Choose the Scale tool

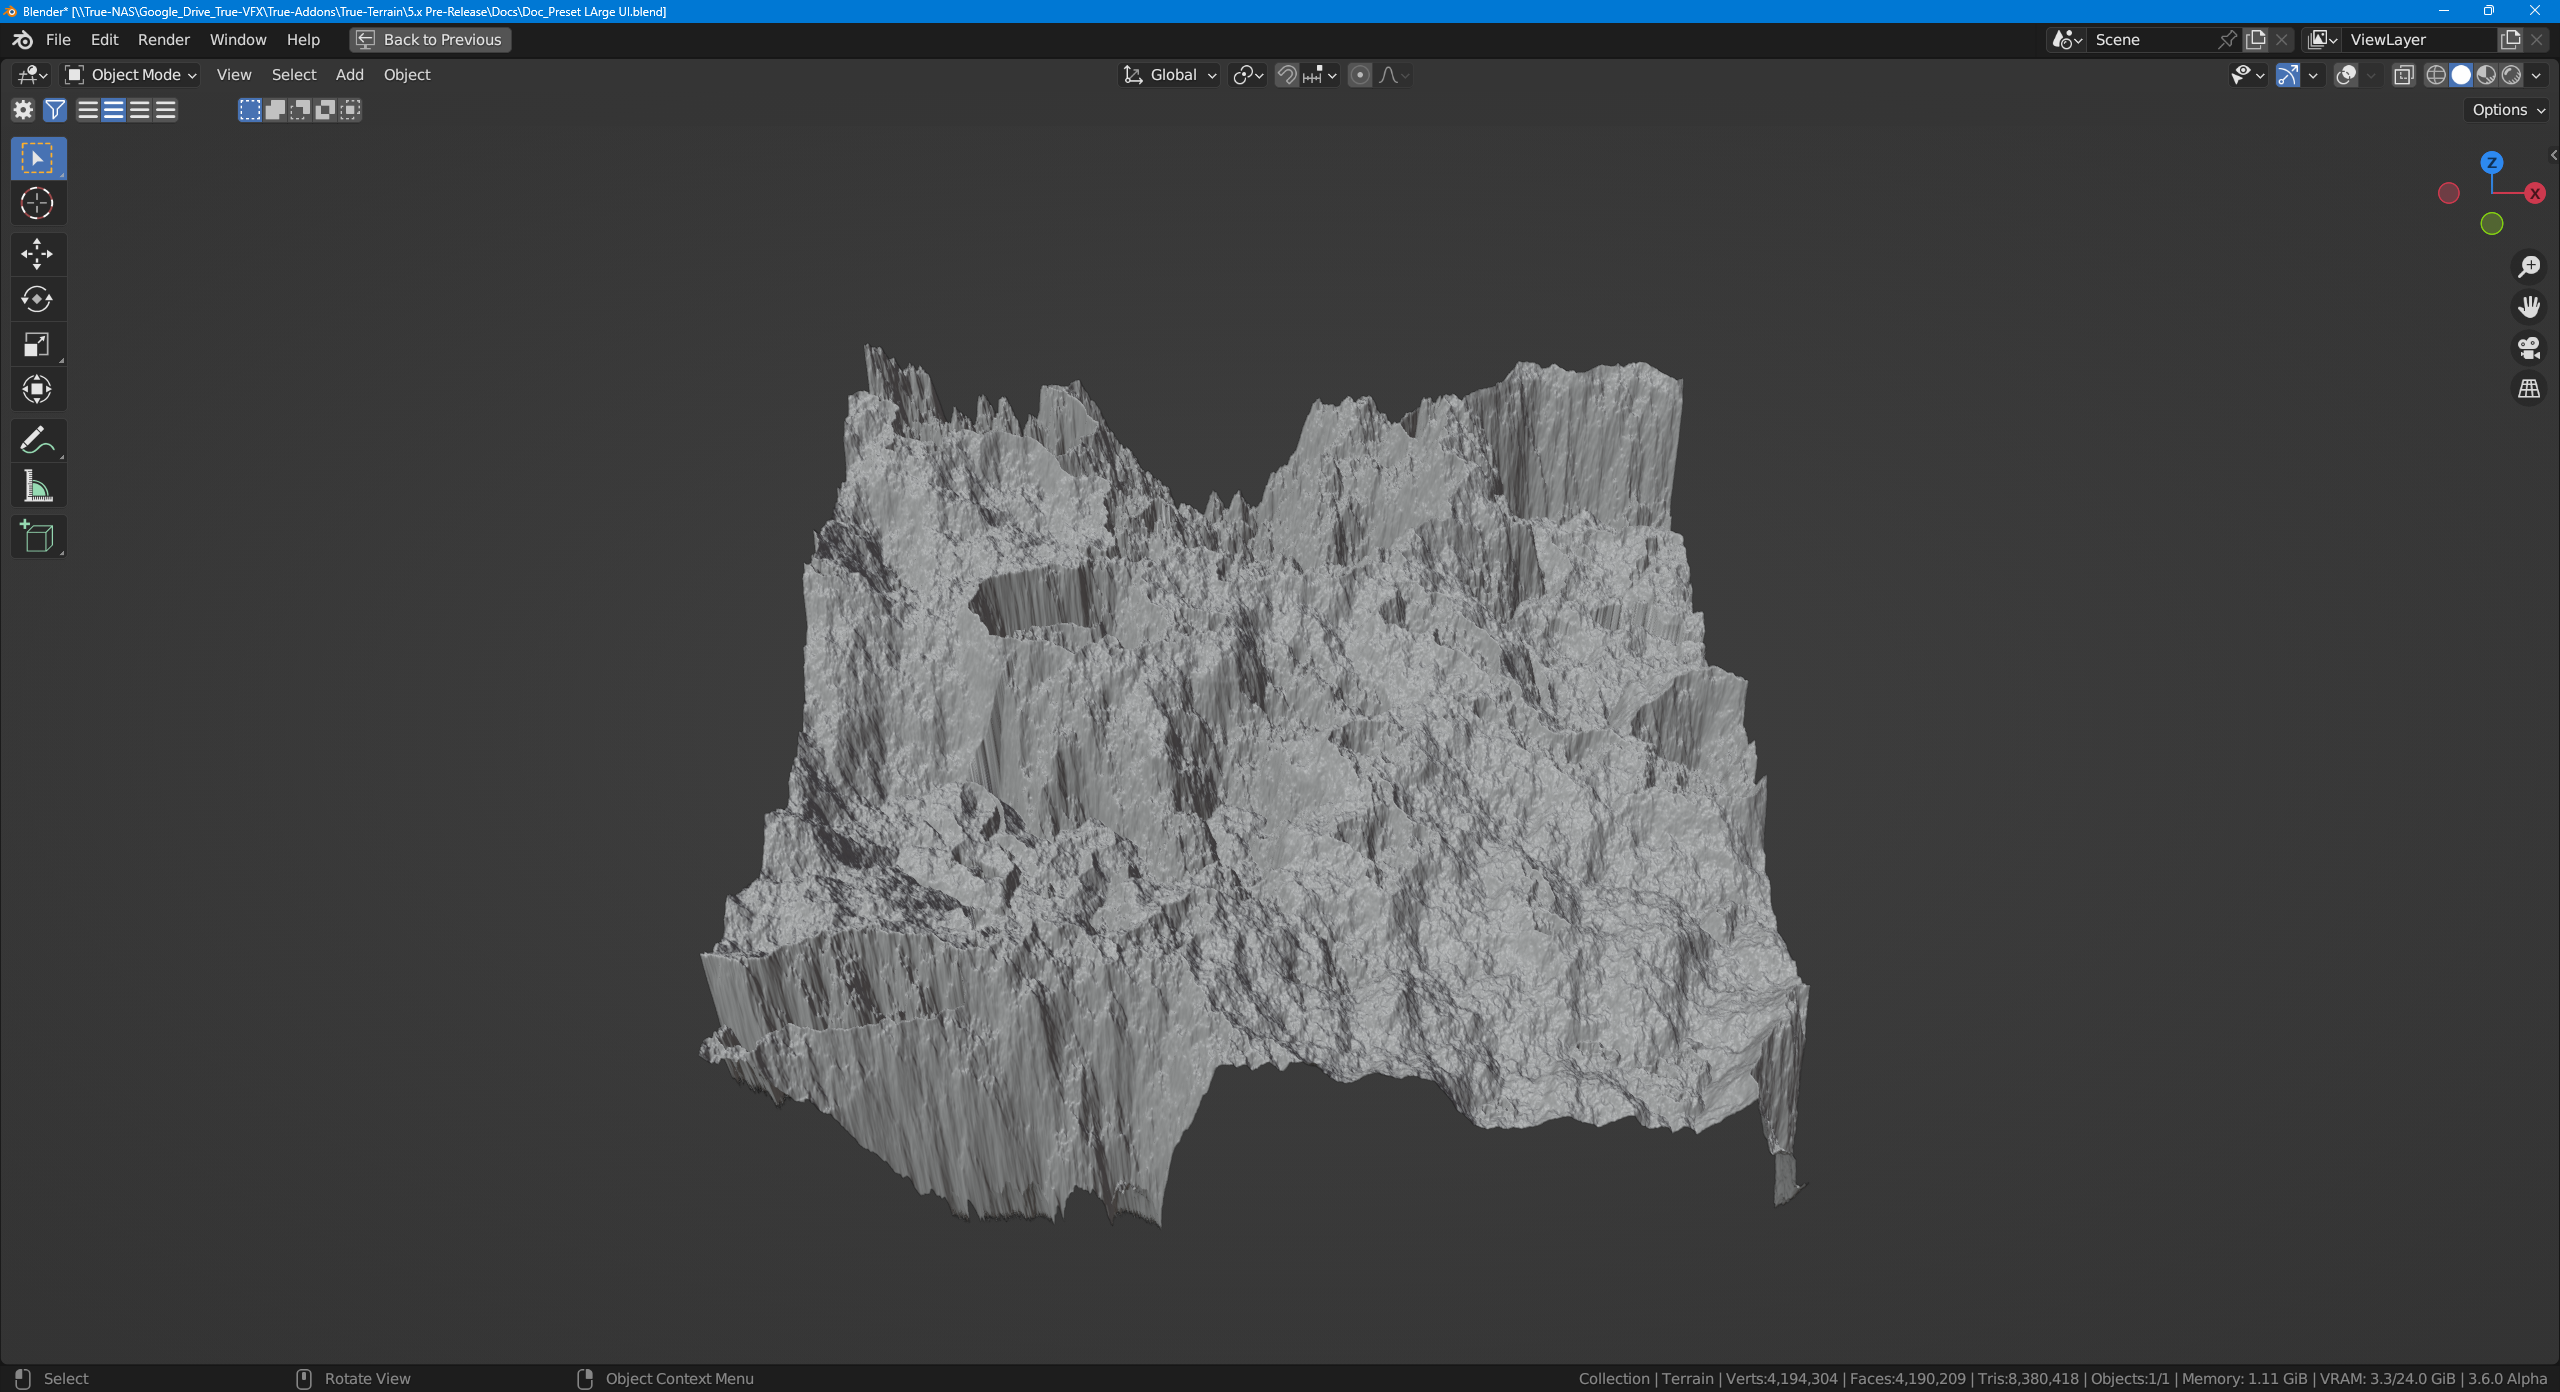click(x=37, y=345)
